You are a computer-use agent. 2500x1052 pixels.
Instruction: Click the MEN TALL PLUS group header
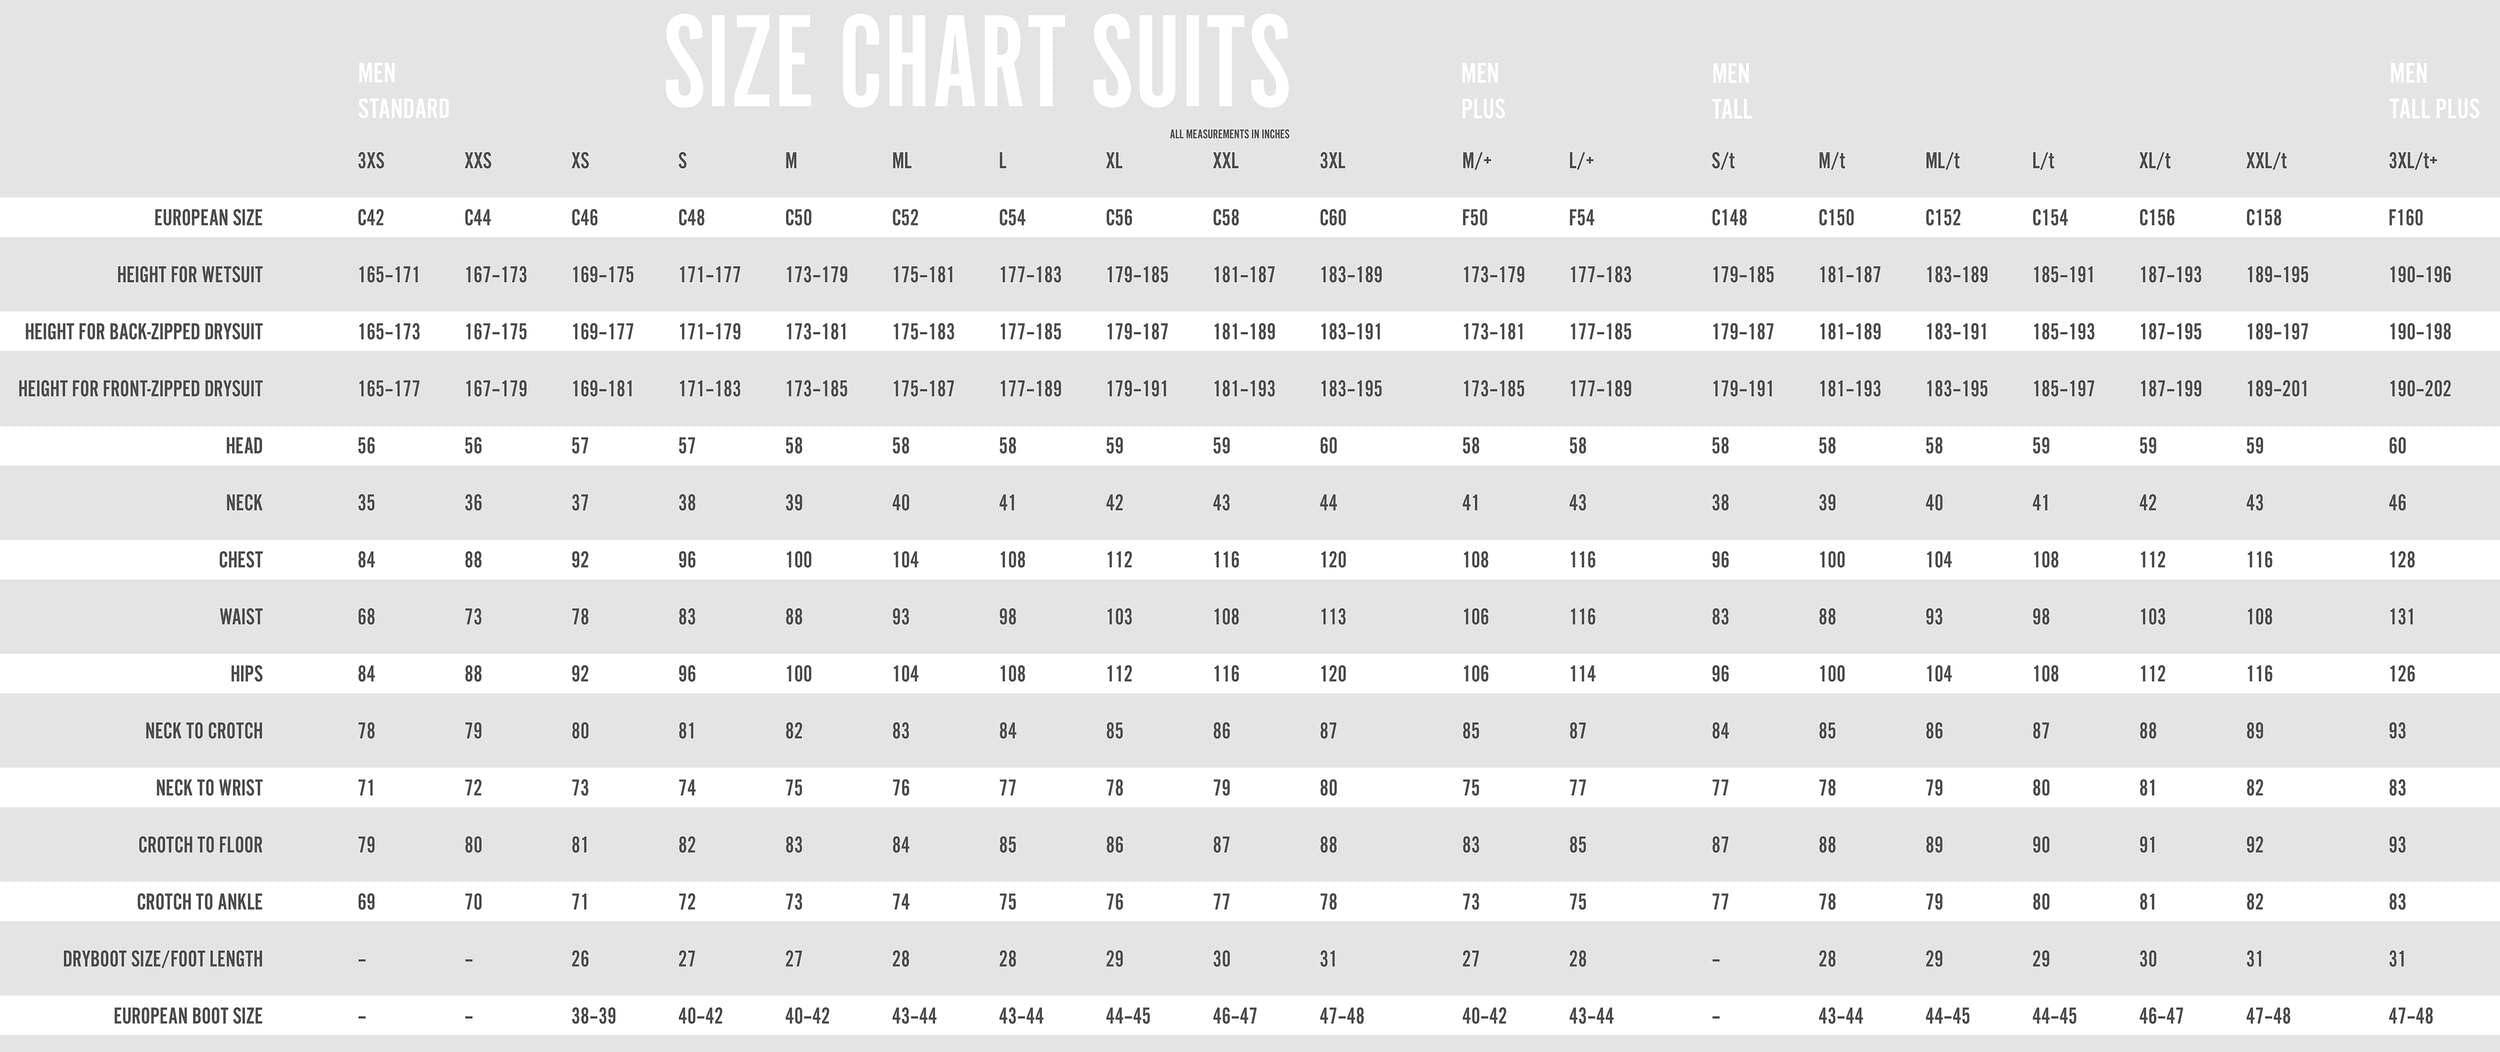point(2433,91)
